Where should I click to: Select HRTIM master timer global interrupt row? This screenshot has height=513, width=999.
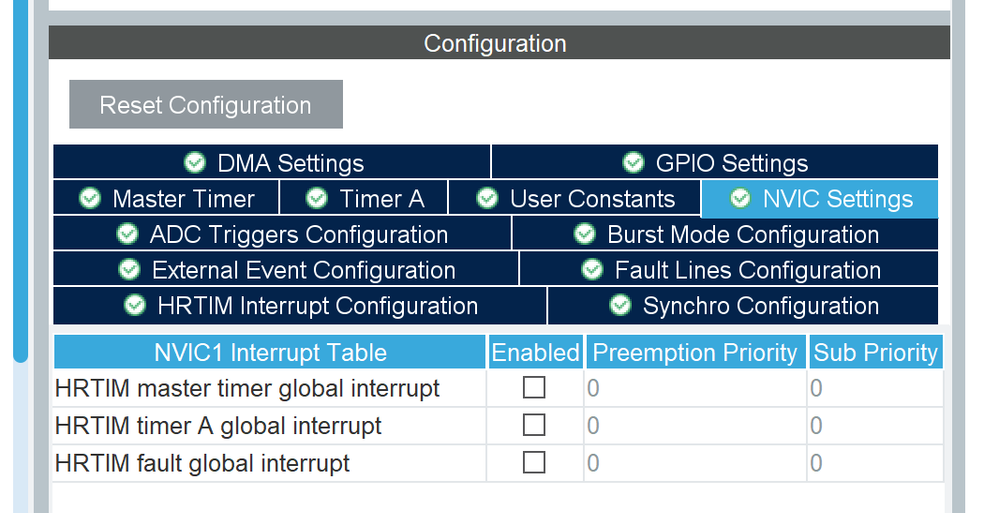498,388
